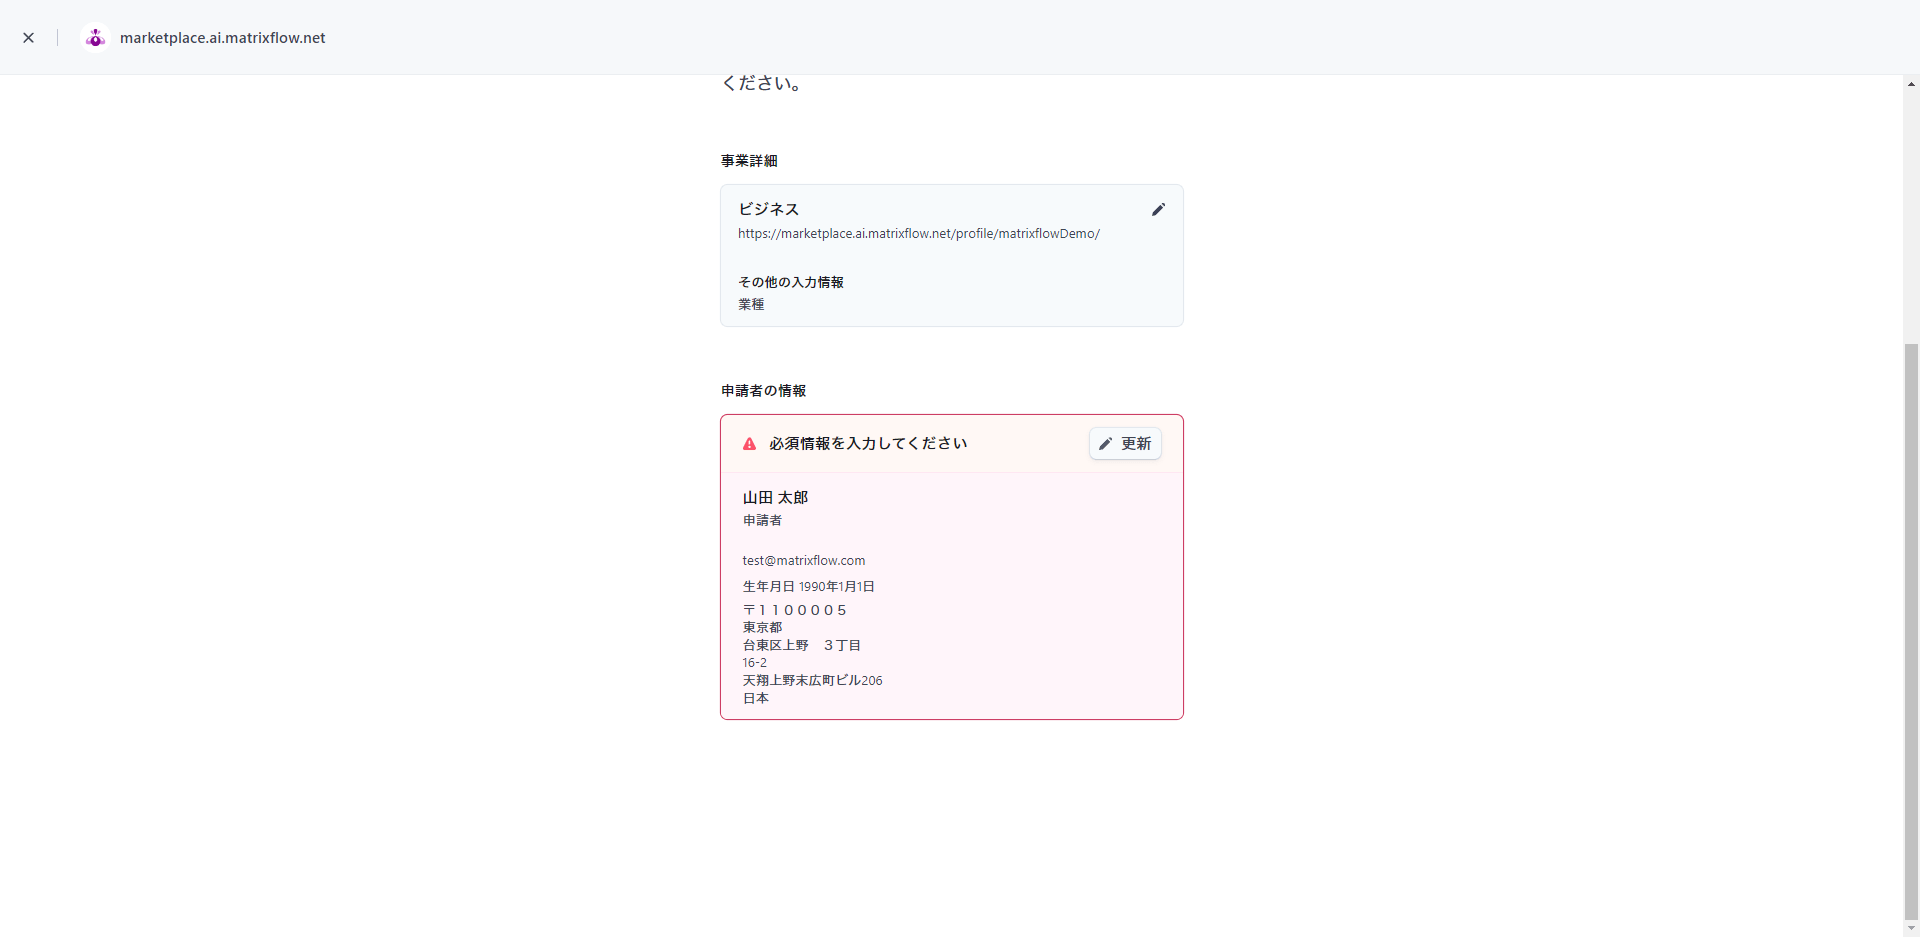Edit business details with the pencil icon
Viewport: 1920px width, 937px height.
tap(1158, 209)
